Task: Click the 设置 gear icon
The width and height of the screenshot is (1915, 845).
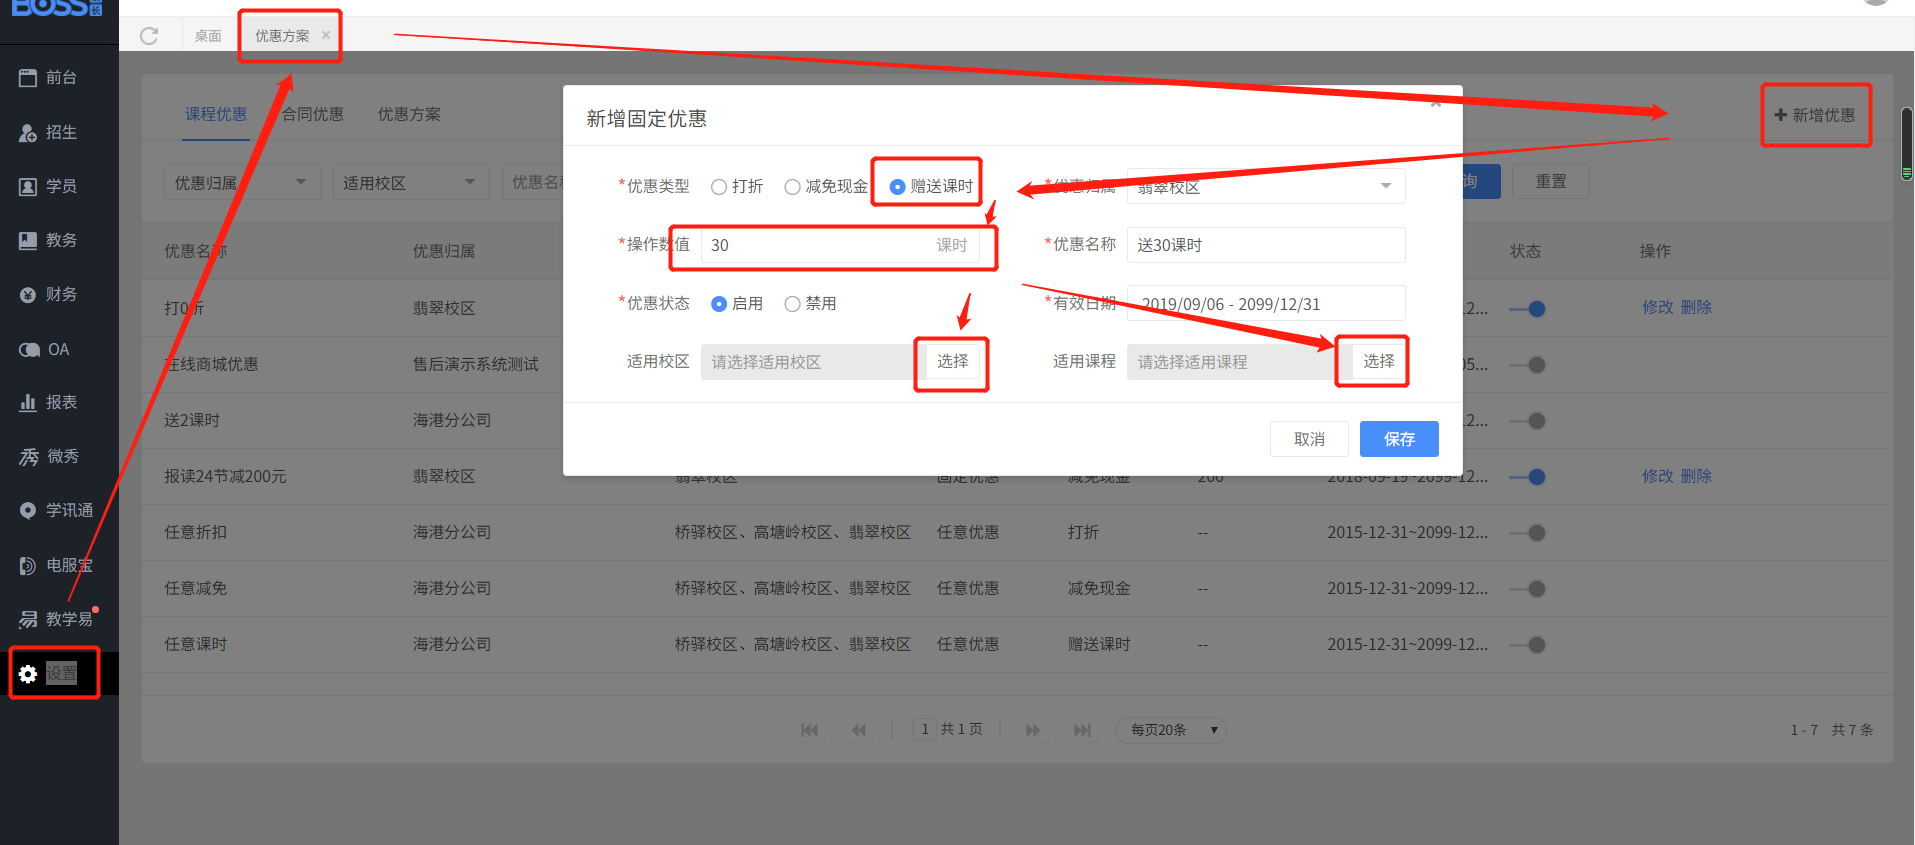Action: (x=28, y=673)
